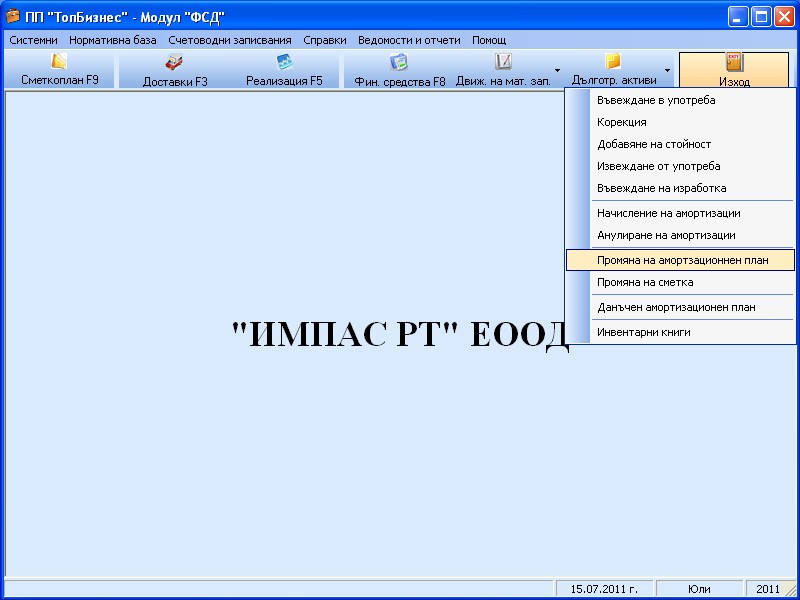
Task: Open the Справки menu
Action: point(325,40)
